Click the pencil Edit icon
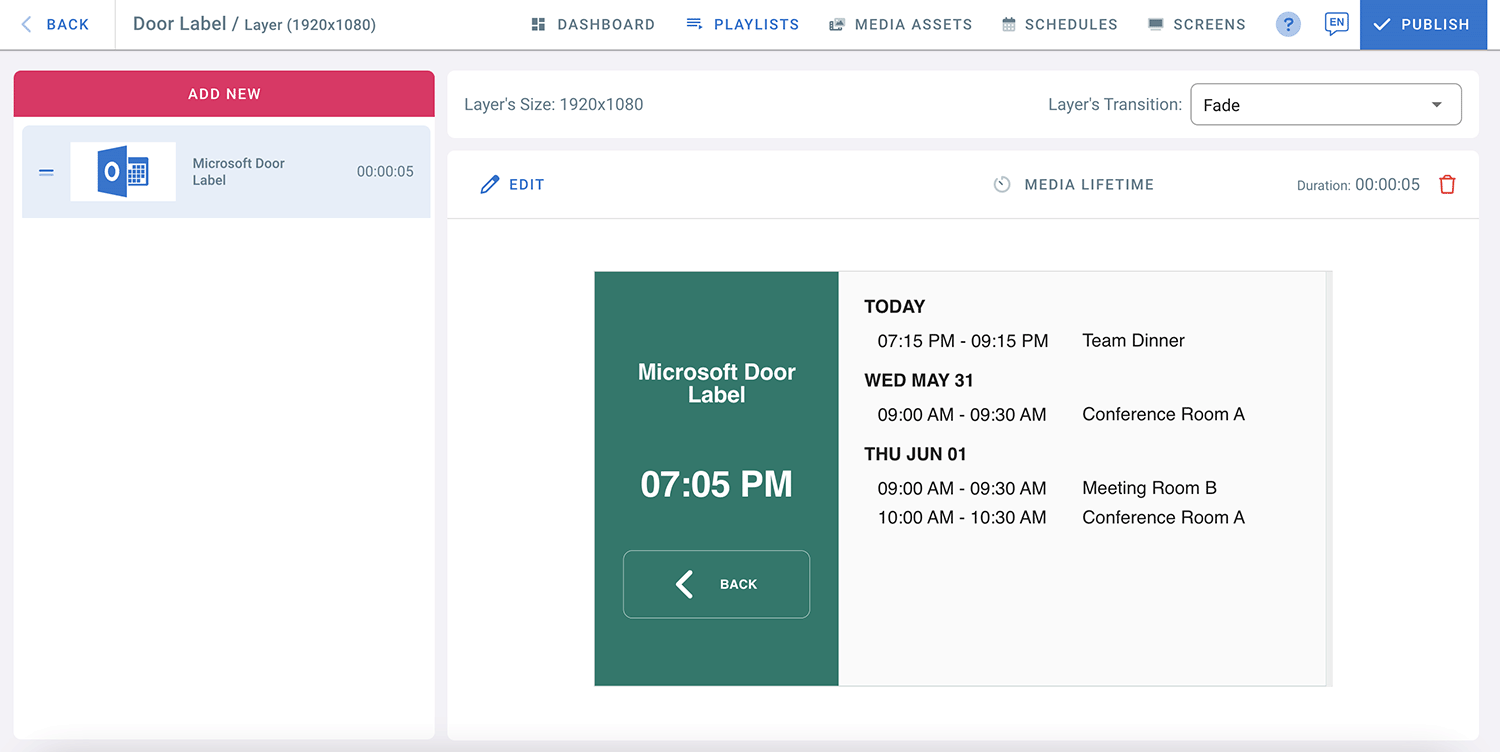 (489, 185)
